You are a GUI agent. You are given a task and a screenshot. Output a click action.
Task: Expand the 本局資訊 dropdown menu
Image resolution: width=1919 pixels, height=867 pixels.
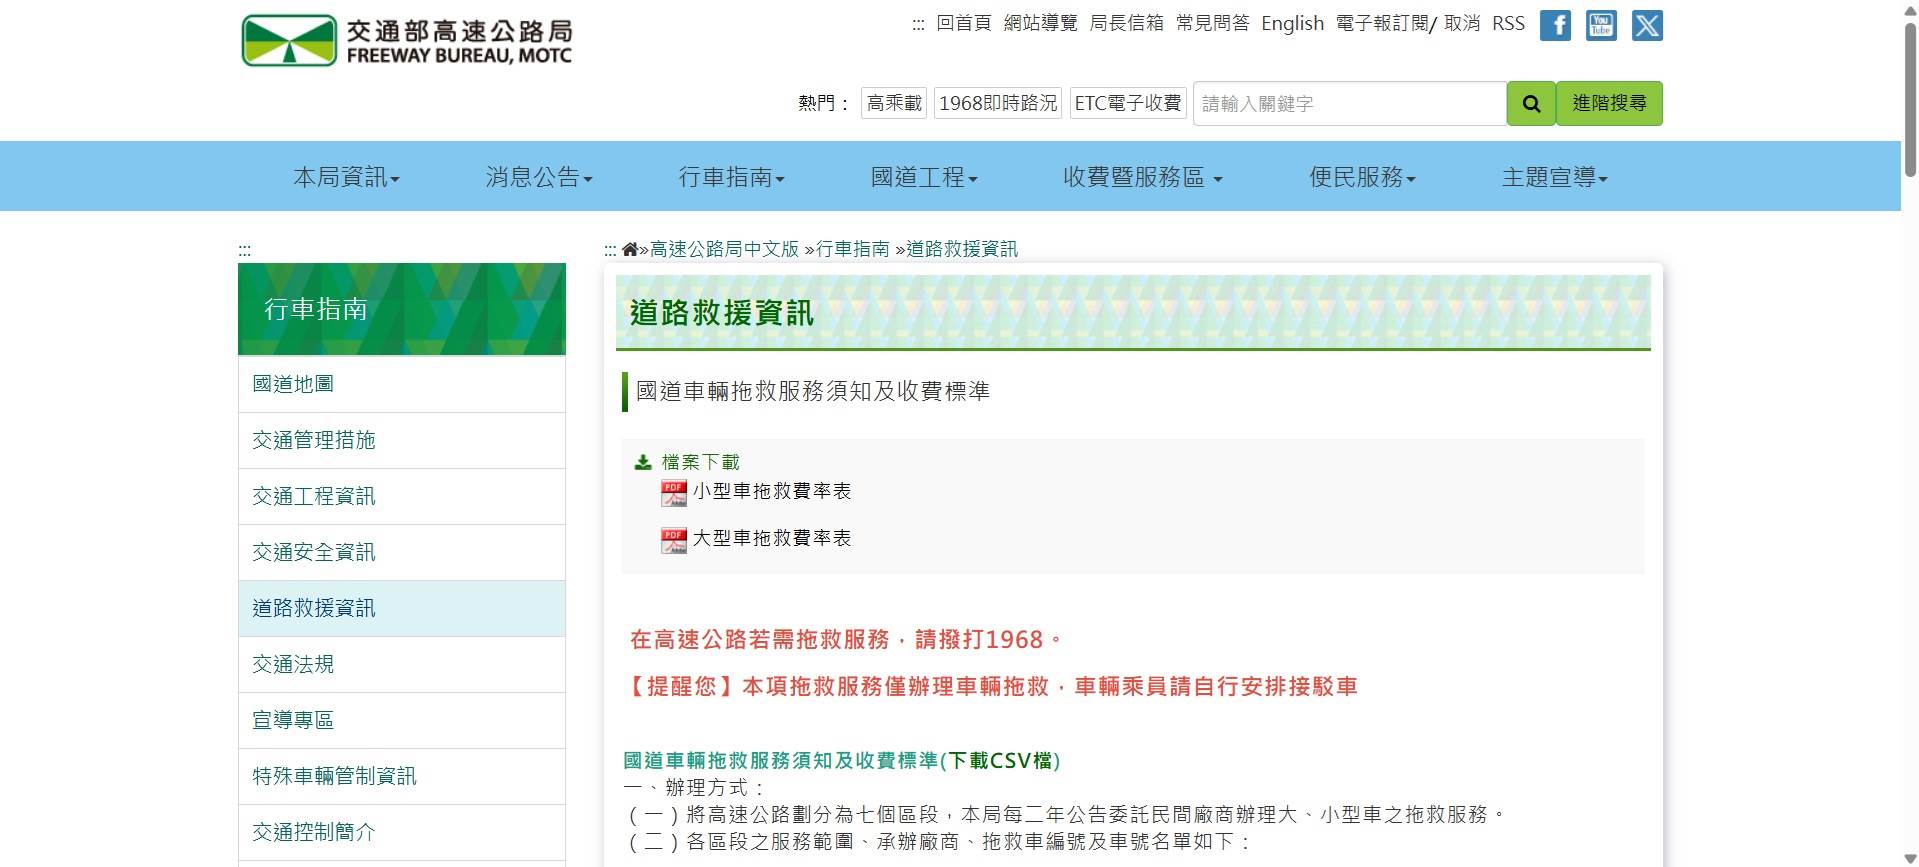tap(346, 178)
